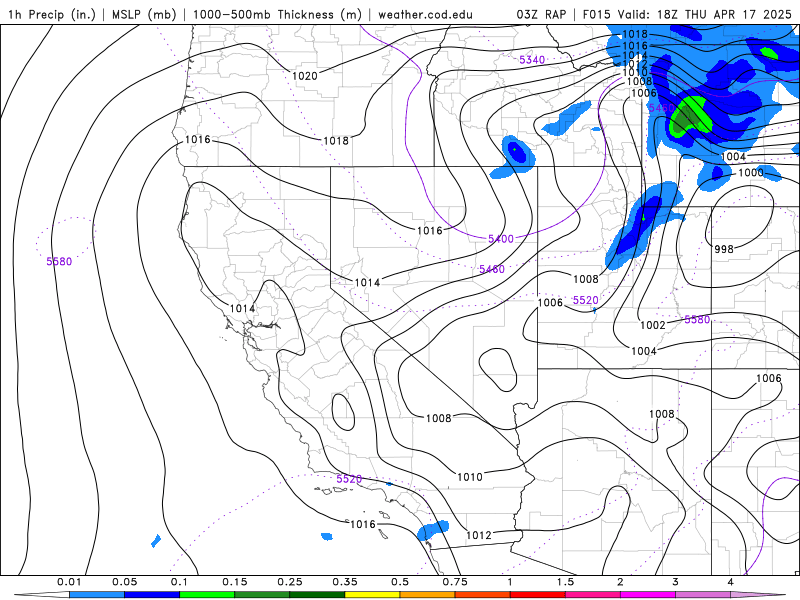Click the dark blue 0.05–0.1 legend segment
Screen dimensions: 800x600
tap(152, 595)
